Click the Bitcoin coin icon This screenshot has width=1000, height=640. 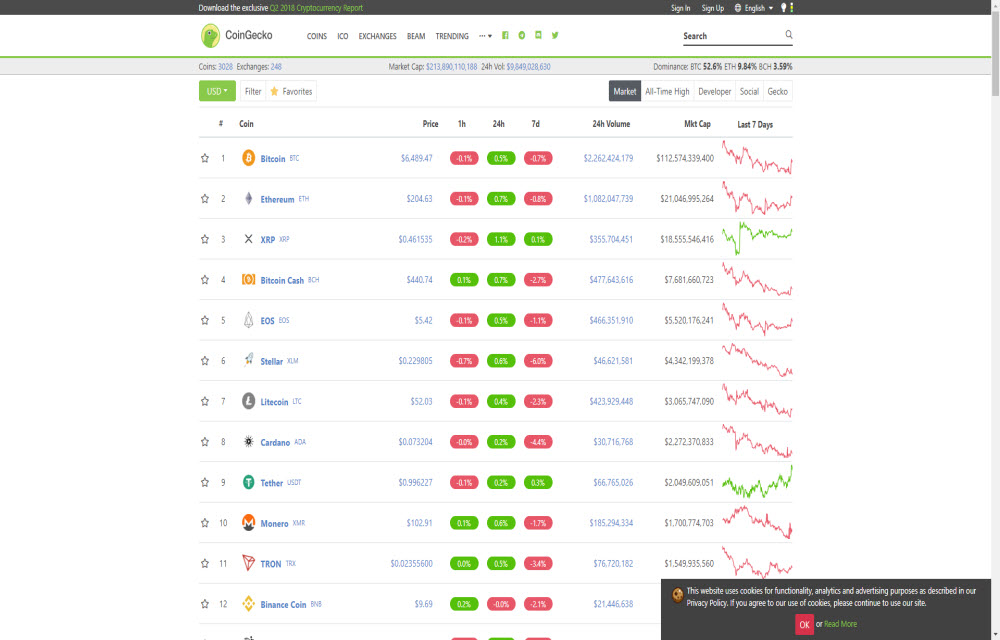[x=248, y=157]
